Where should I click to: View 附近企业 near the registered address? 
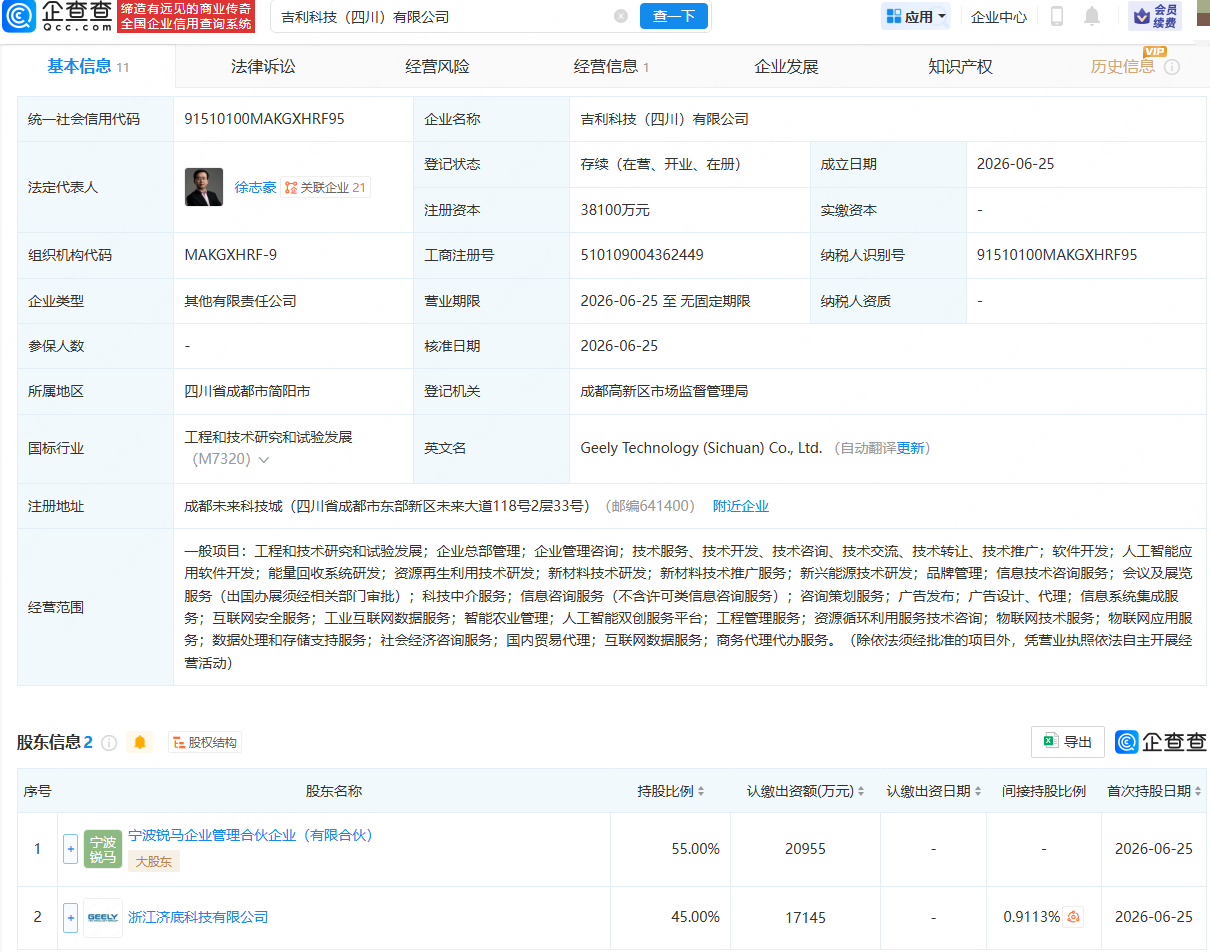click(x=741, y=506)
